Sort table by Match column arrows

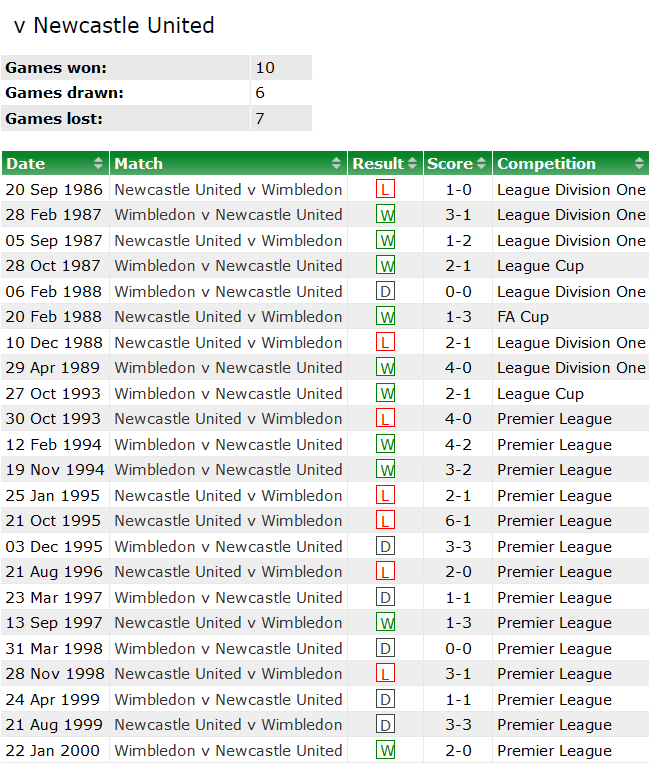(x=337, y=164)
